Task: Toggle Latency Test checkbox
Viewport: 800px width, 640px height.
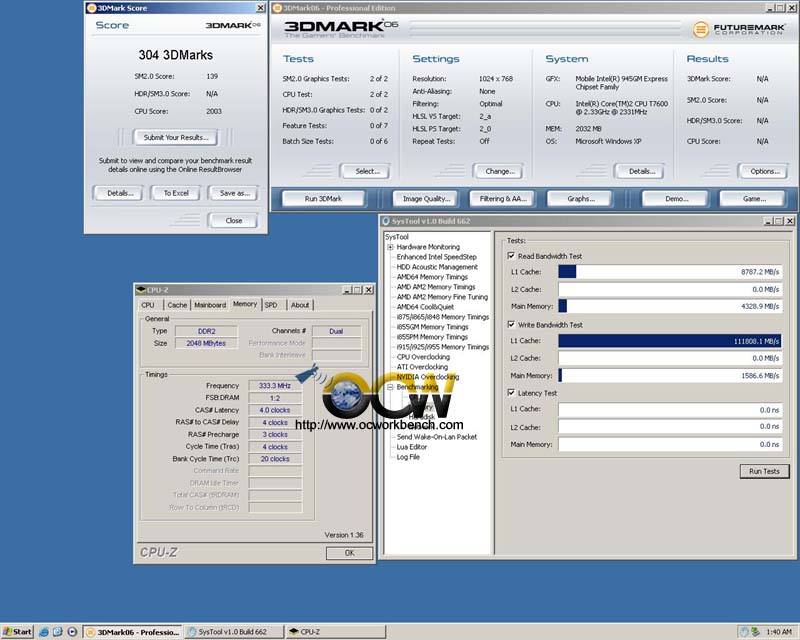Action: [511, 392]
